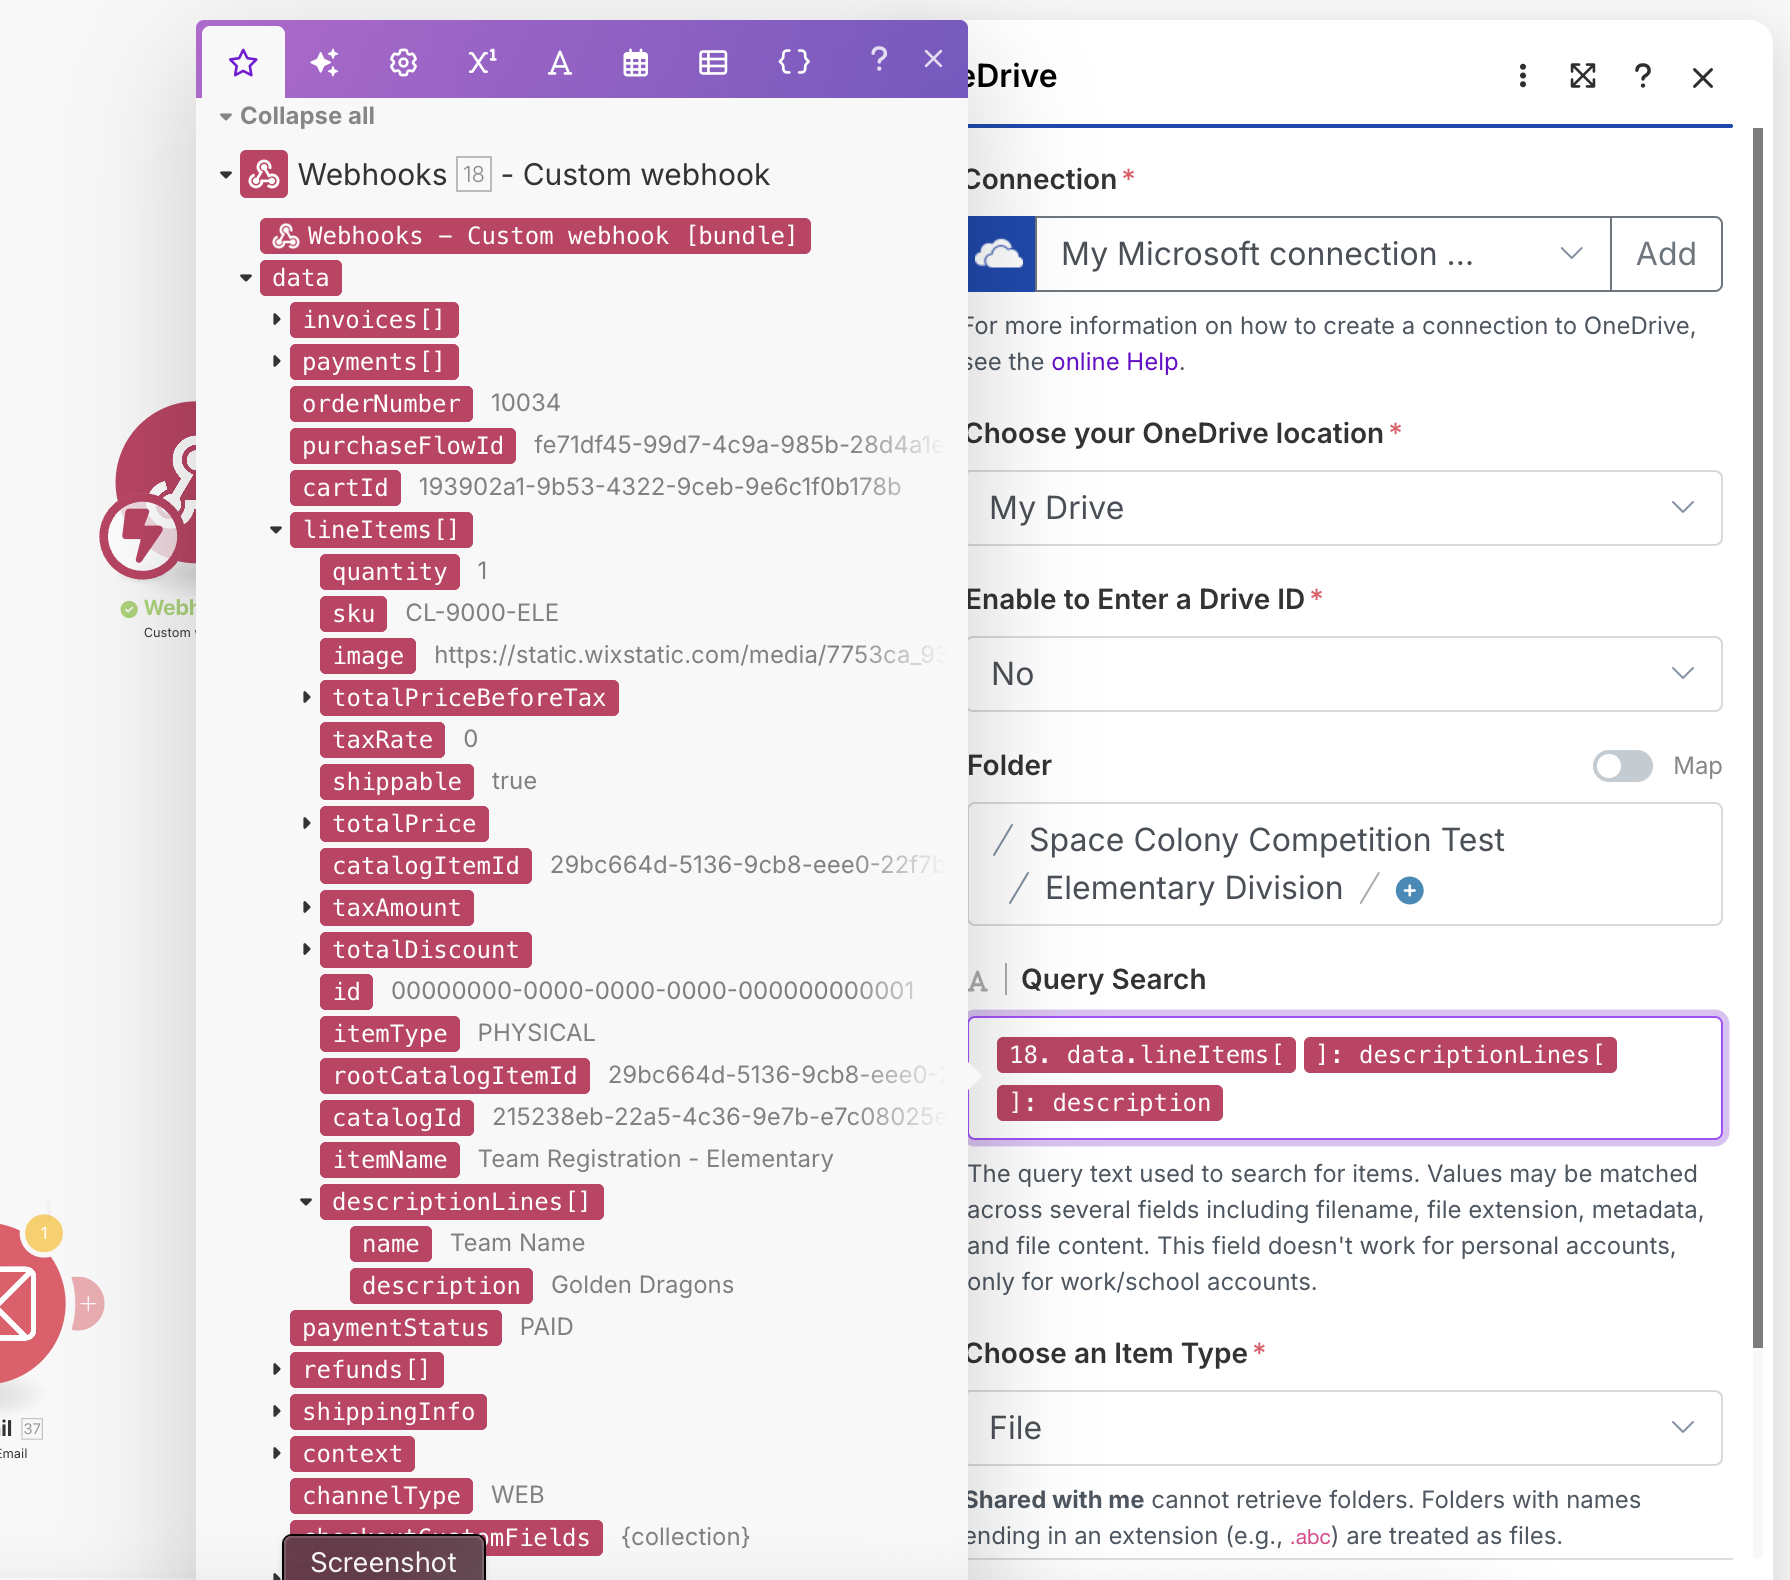
Task: Insert the quantity variable
Action: click(x=390, y=572)
